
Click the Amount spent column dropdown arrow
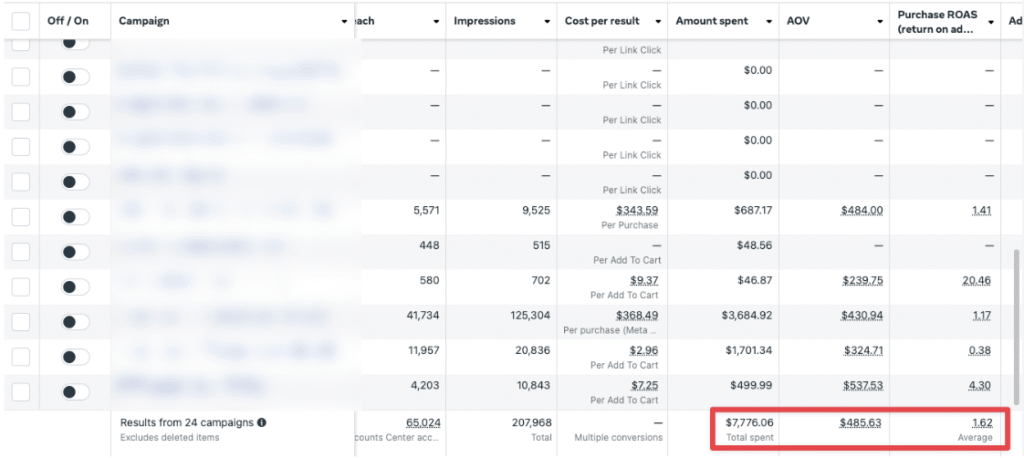coord(769,21)
